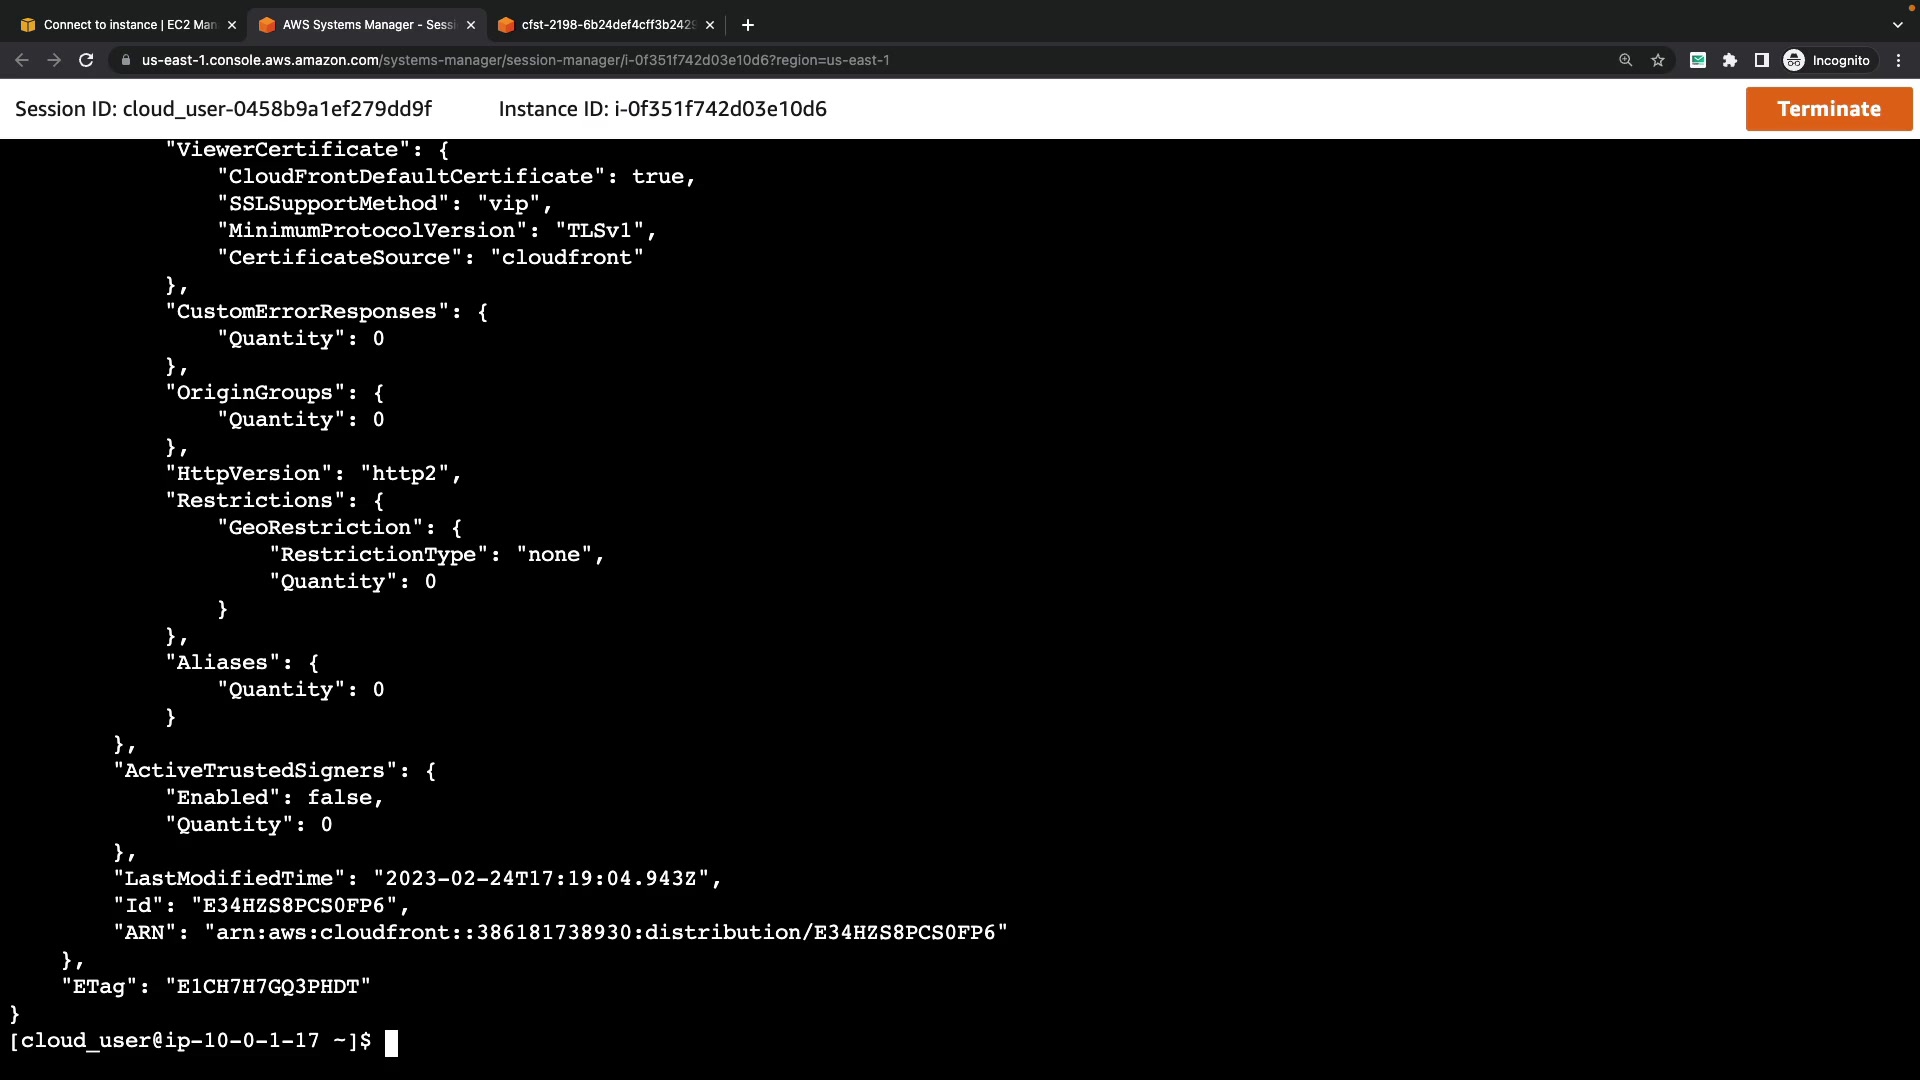Click the green mail extension icon
Image resolution: width=1920 pixels, height=1080 pixels.
pos(1698,60)
